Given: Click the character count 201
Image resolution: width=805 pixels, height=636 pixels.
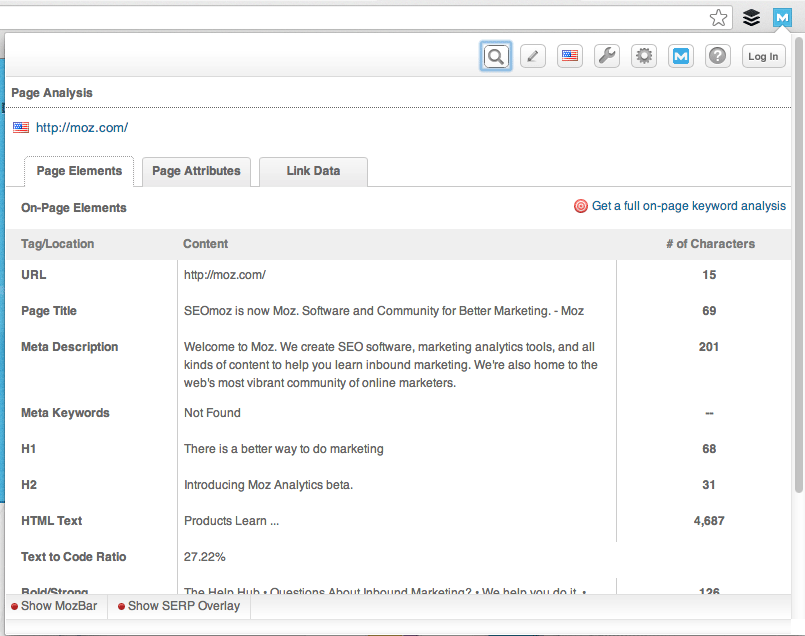Looking at the screenshot, I should pyautogui.click(x=708, y=346).
